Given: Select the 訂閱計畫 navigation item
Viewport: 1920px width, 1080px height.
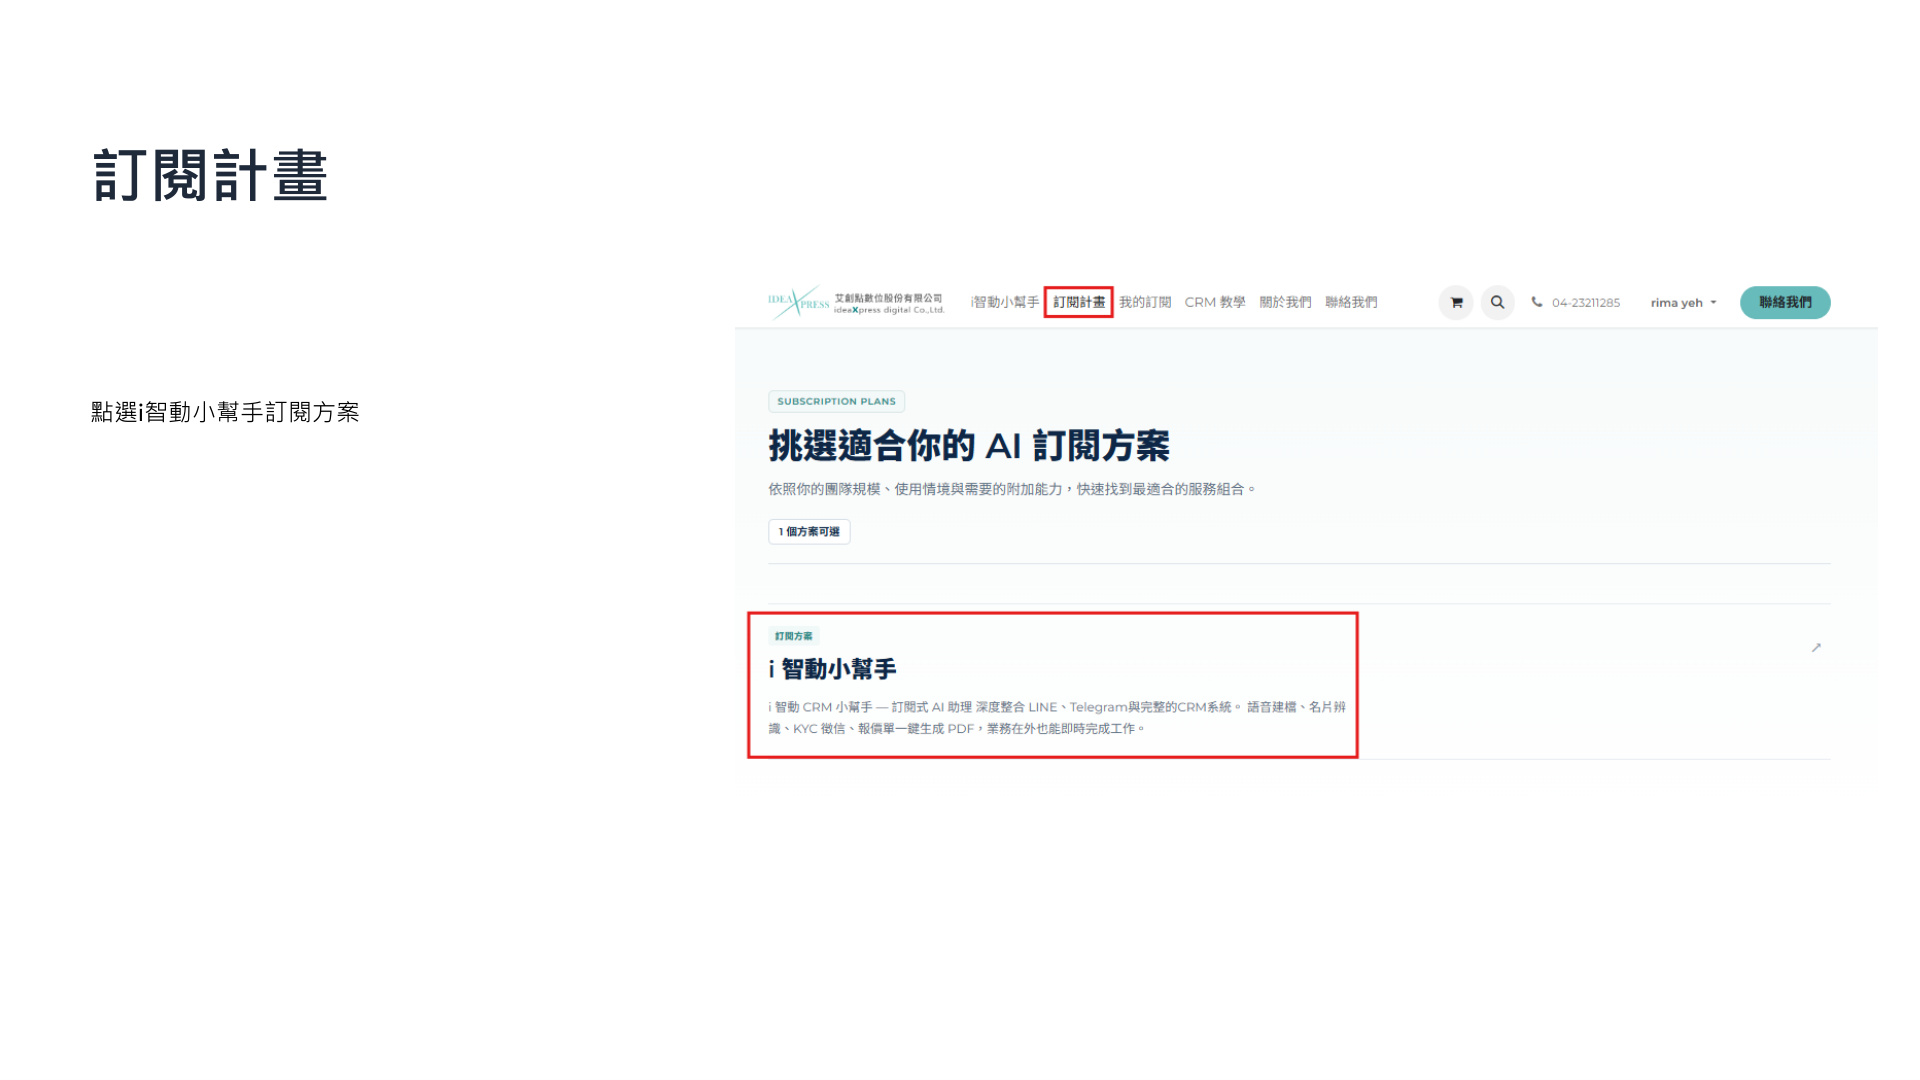Looking at the screenshot, I should [1079, 302].
